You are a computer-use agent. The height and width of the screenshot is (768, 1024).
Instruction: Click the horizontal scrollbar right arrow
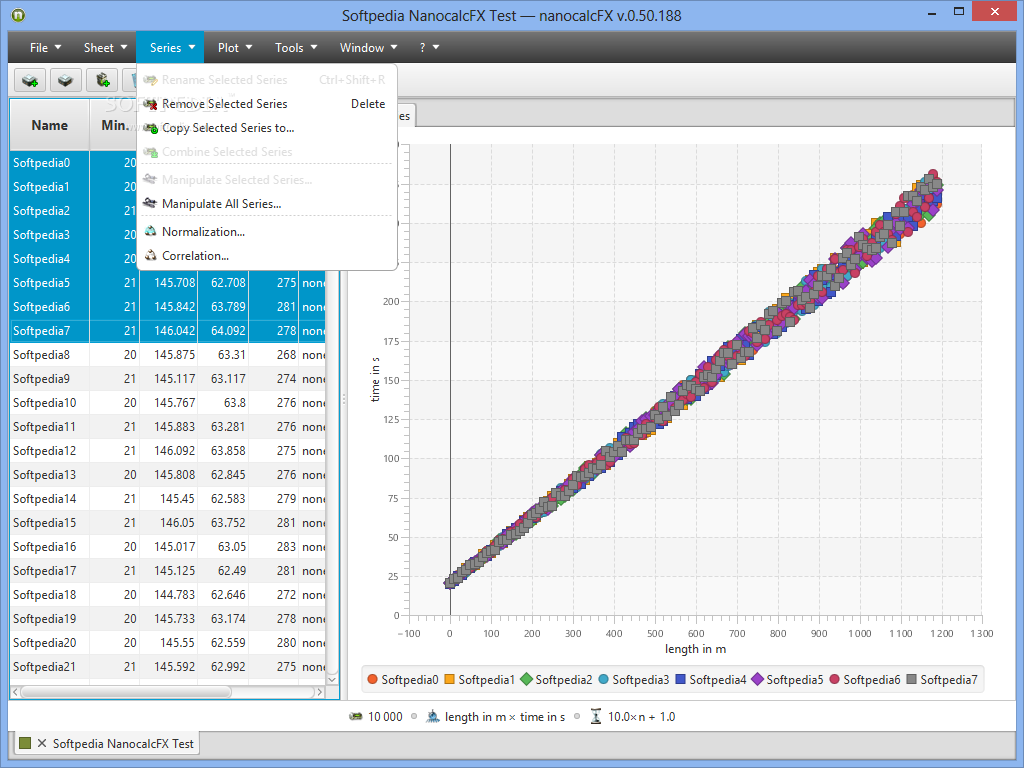click(x=319, y=692)
